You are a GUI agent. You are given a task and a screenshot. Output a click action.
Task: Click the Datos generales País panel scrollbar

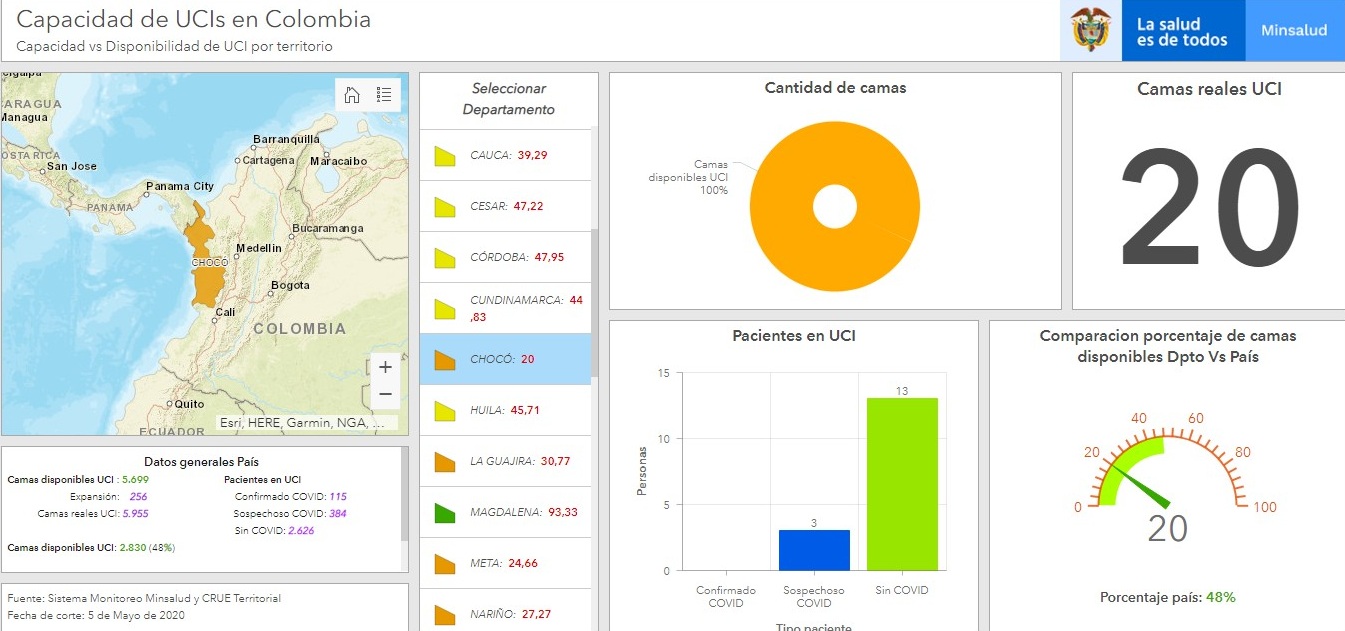tap(404, 494)
